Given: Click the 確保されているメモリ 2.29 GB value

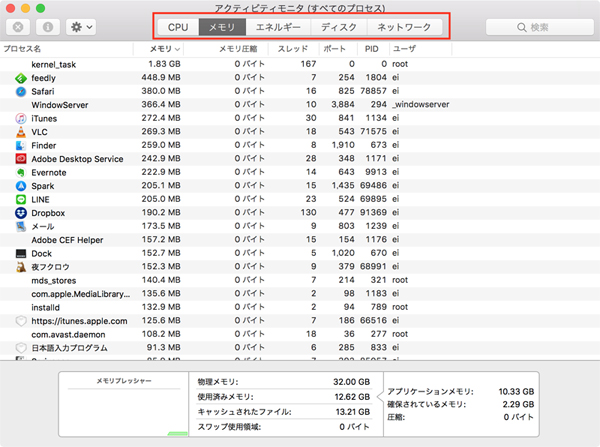Looking at the screenshot, I should pyautogui.click(x=518, y=405).
